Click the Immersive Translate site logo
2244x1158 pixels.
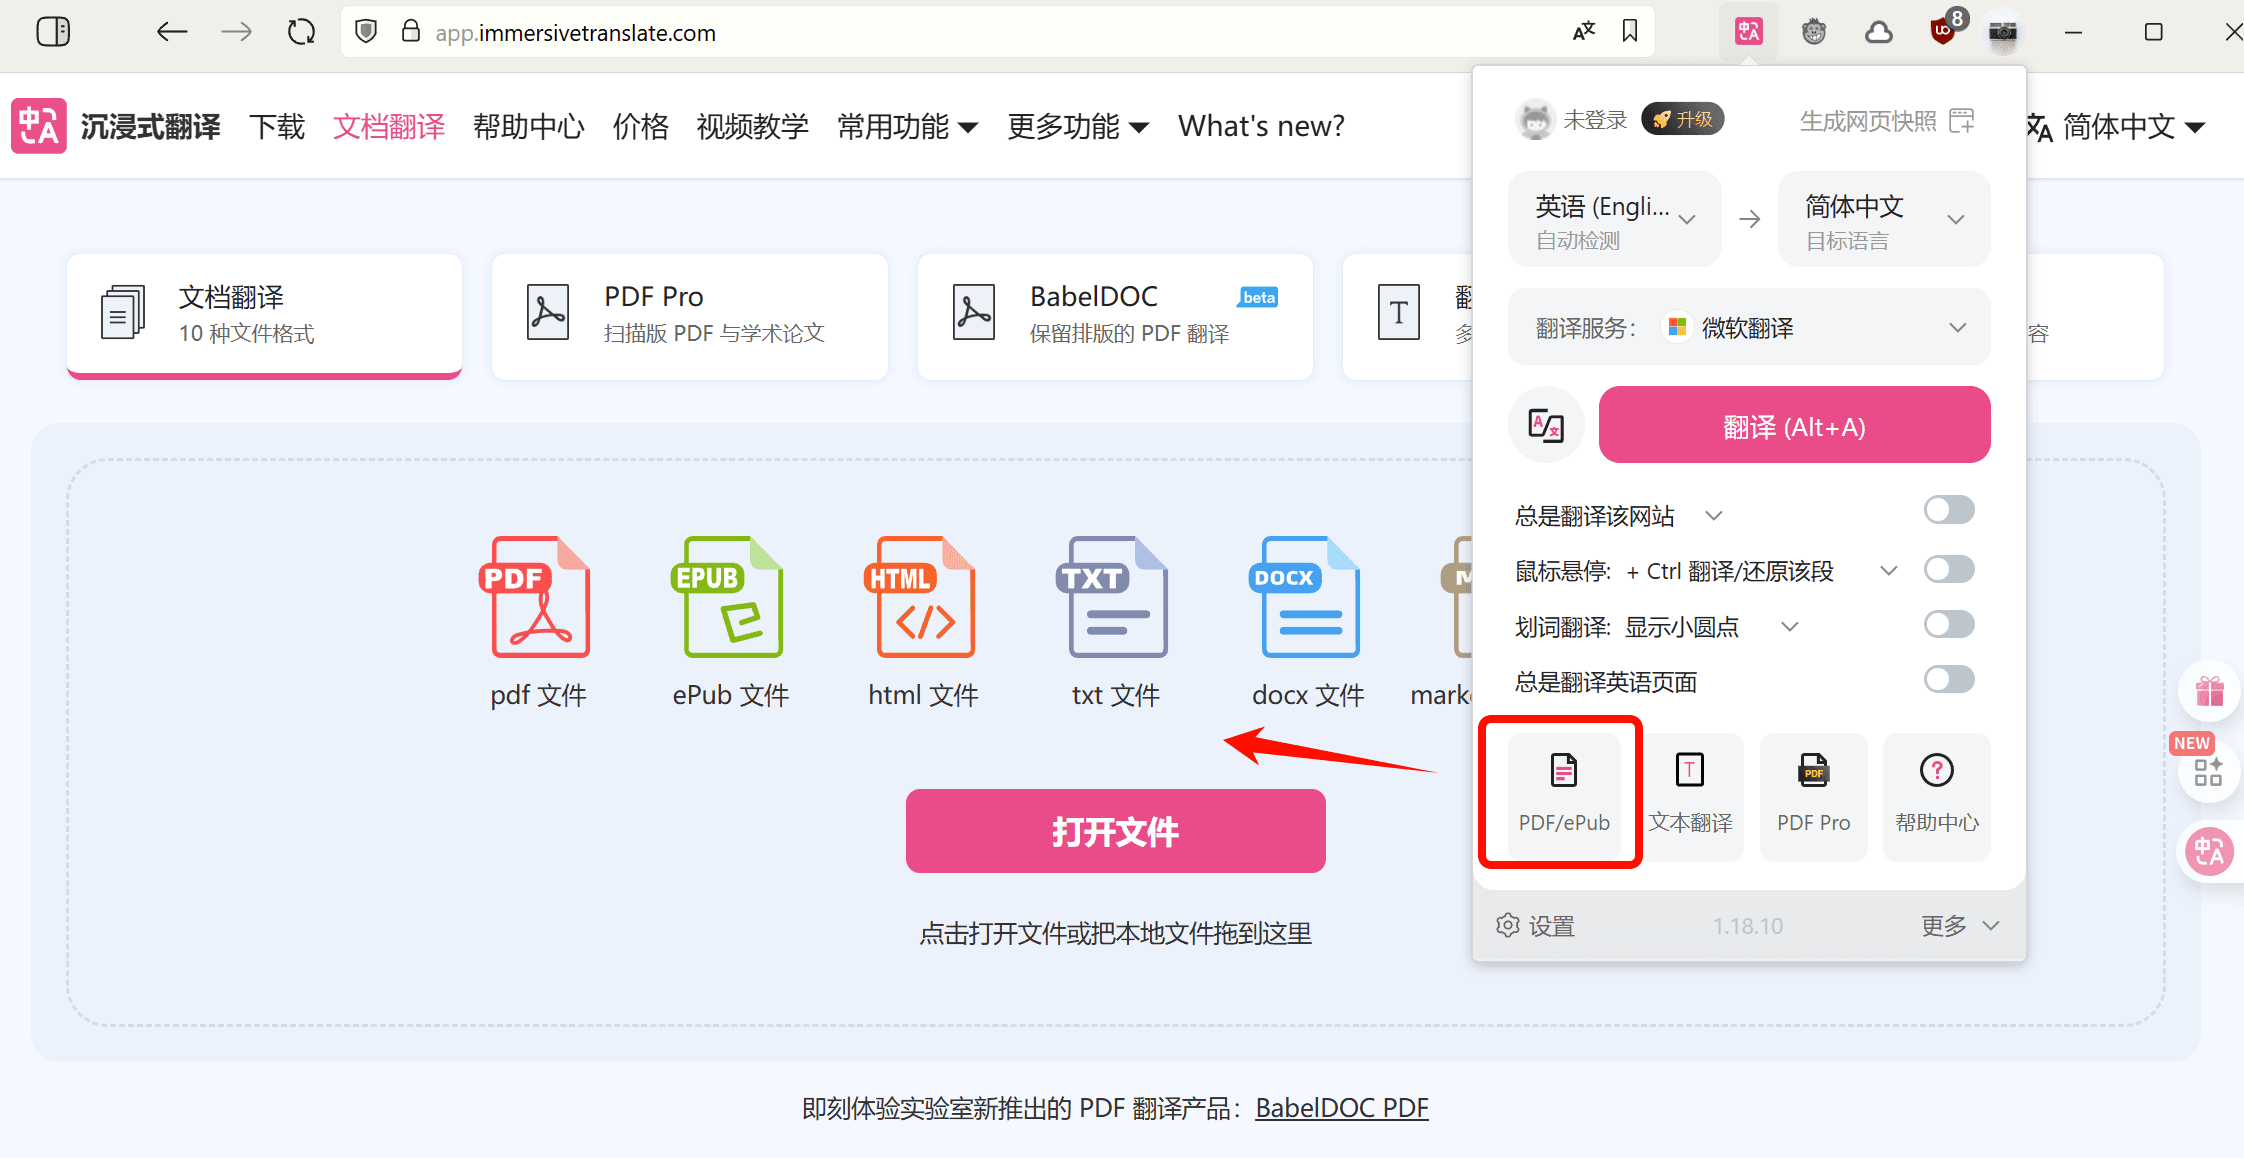[39, 126]
